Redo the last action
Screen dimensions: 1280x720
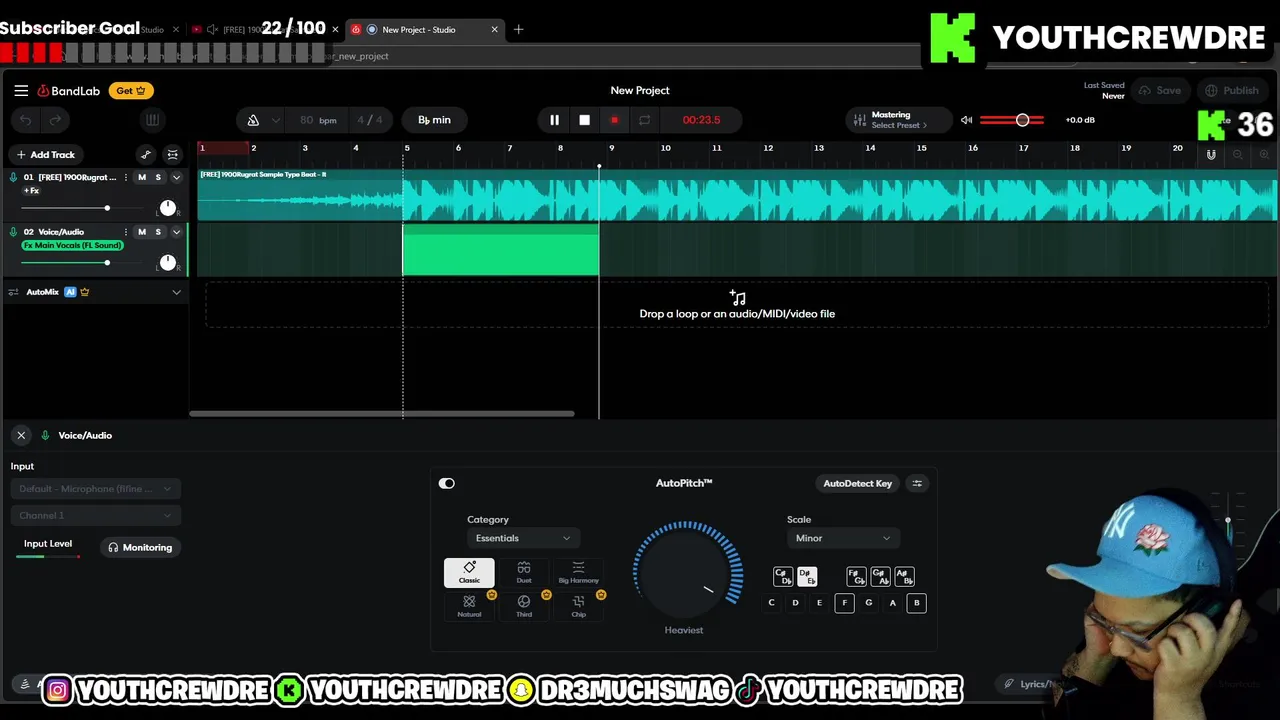click(x=56, y=120)
